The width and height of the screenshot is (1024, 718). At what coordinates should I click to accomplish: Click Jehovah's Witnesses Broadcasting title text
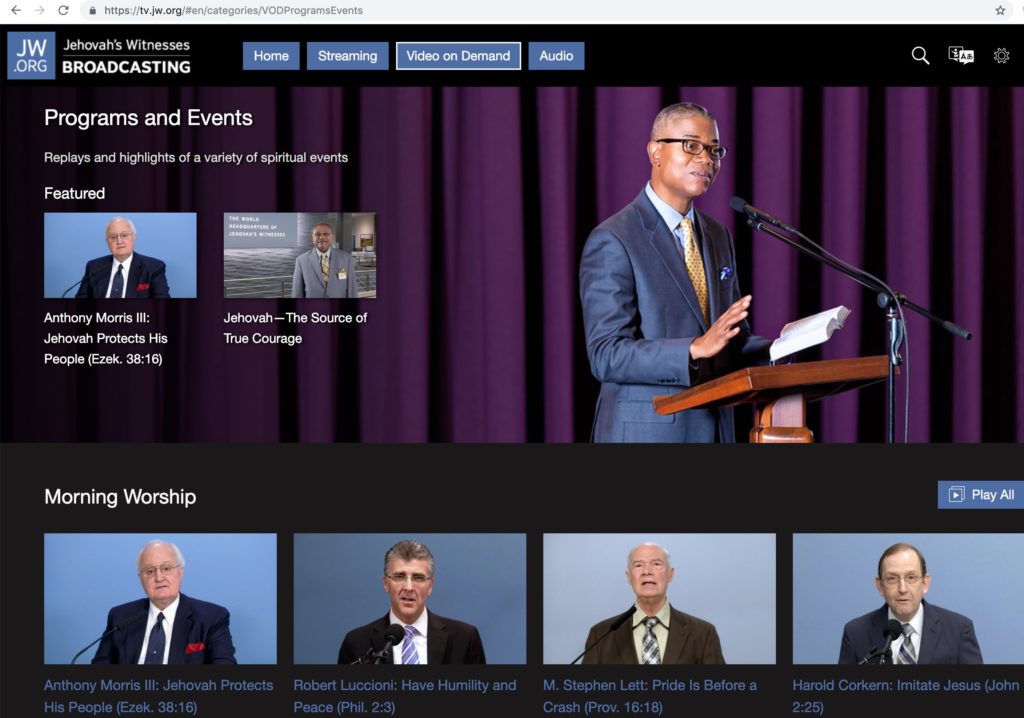[127, 56]
